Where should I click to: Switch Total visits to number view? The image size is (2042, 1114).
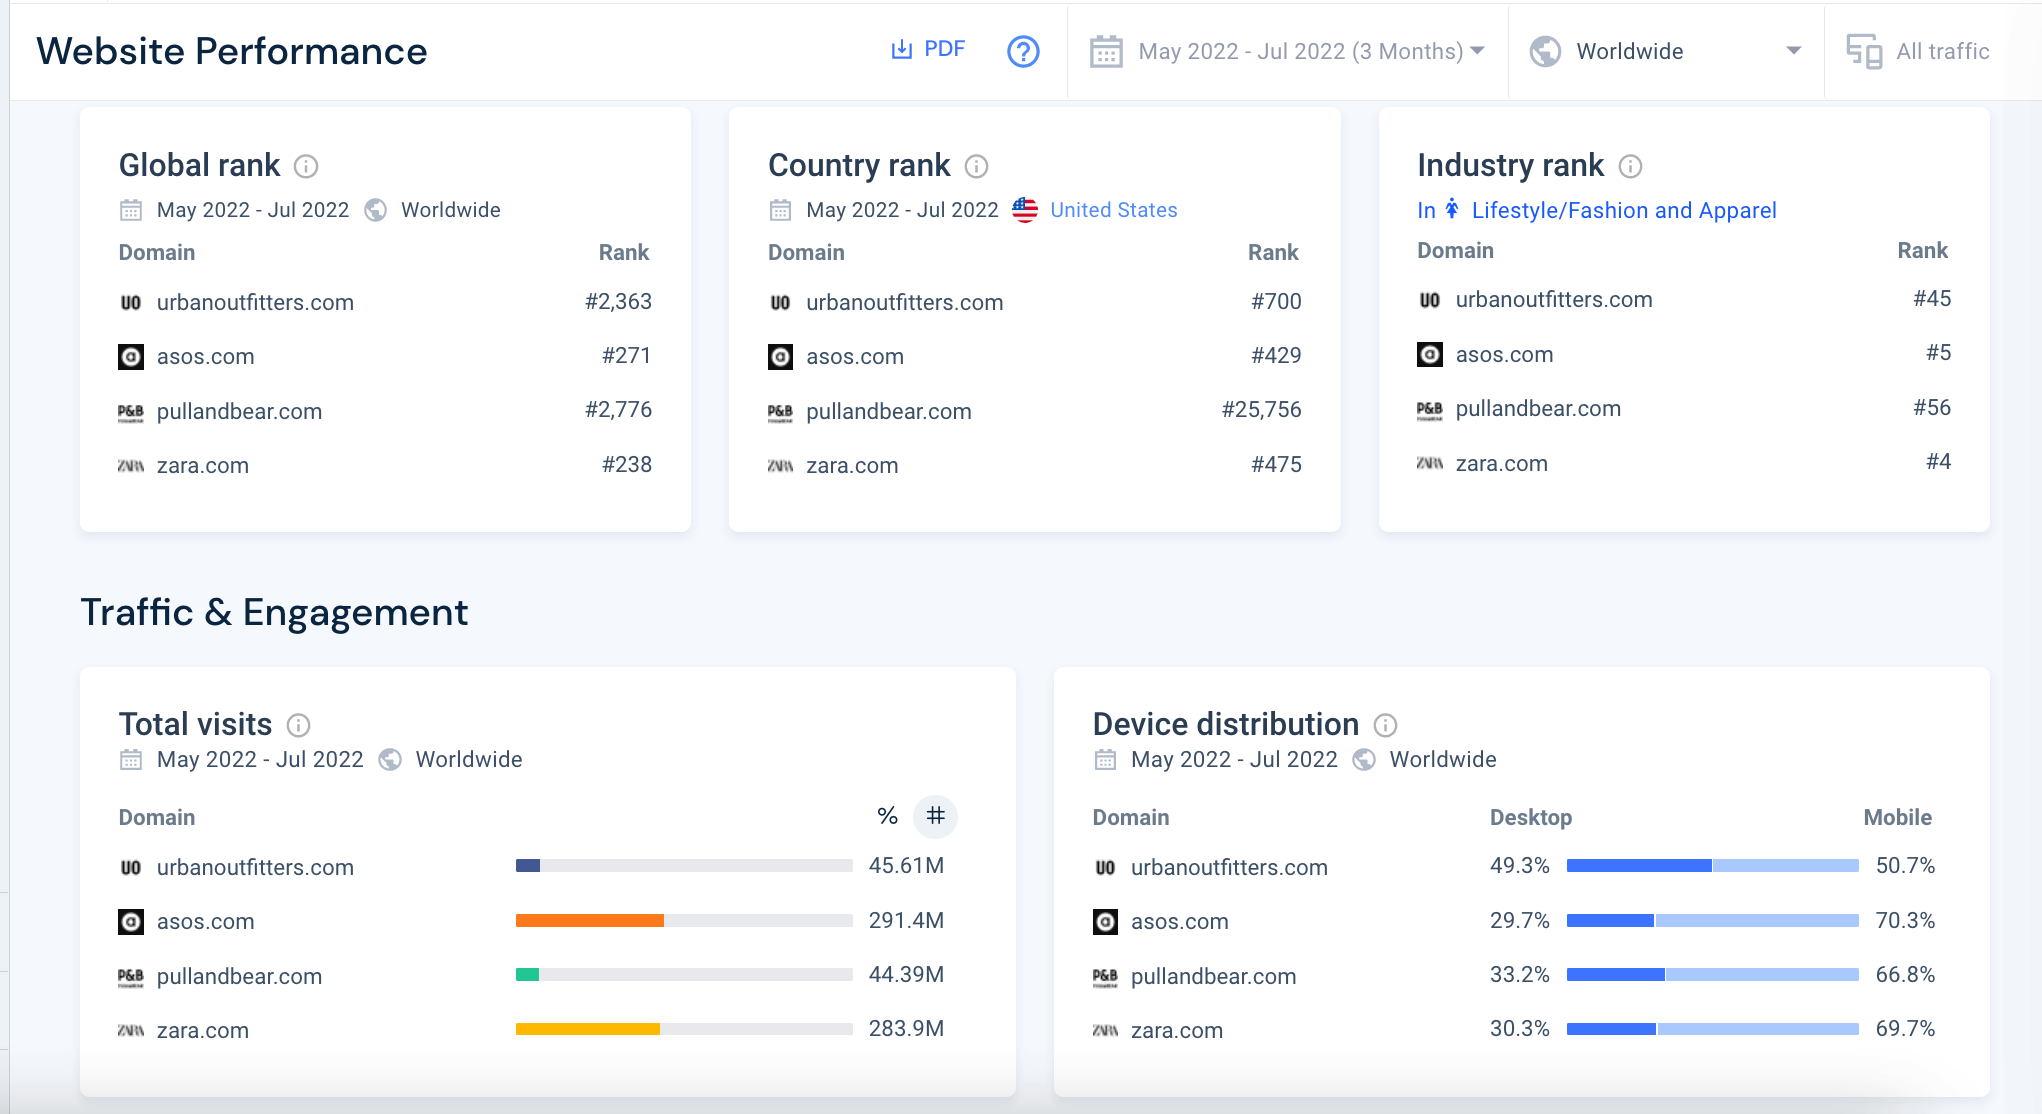936,816
